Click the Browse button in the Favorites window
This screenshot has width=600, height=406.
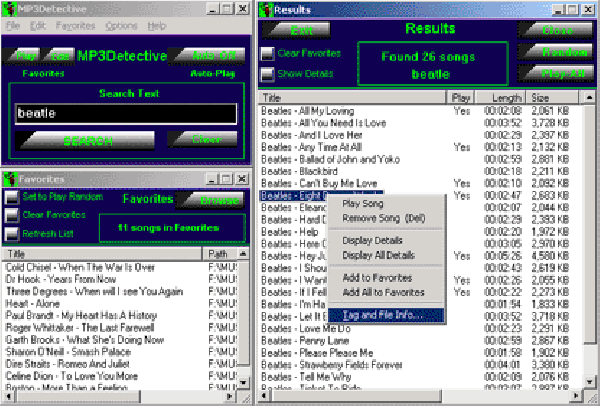pyautogui.click(x=210, y=199)
